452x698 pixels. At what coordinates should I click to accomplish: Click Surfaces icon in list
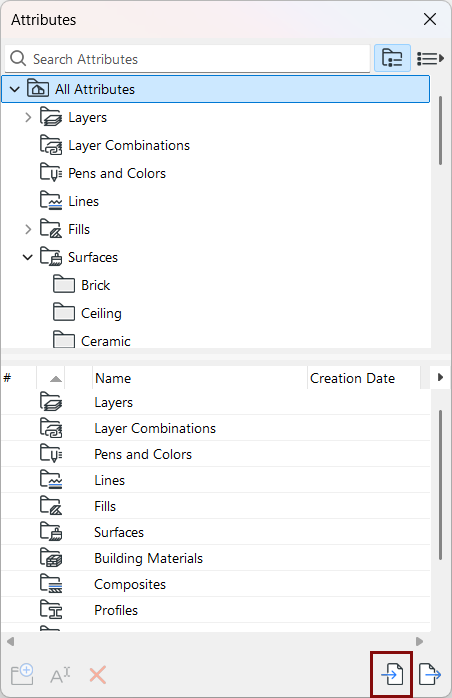(51, 532)
